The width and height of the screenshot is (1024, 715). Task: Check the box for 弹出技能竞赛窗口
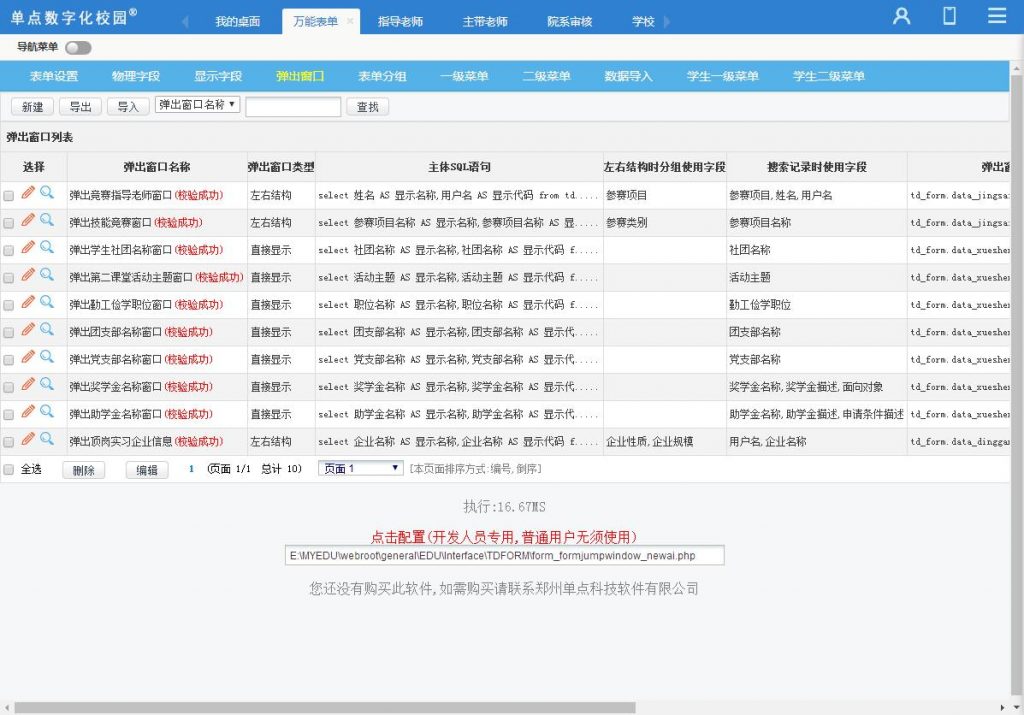[x=8, y=223]
